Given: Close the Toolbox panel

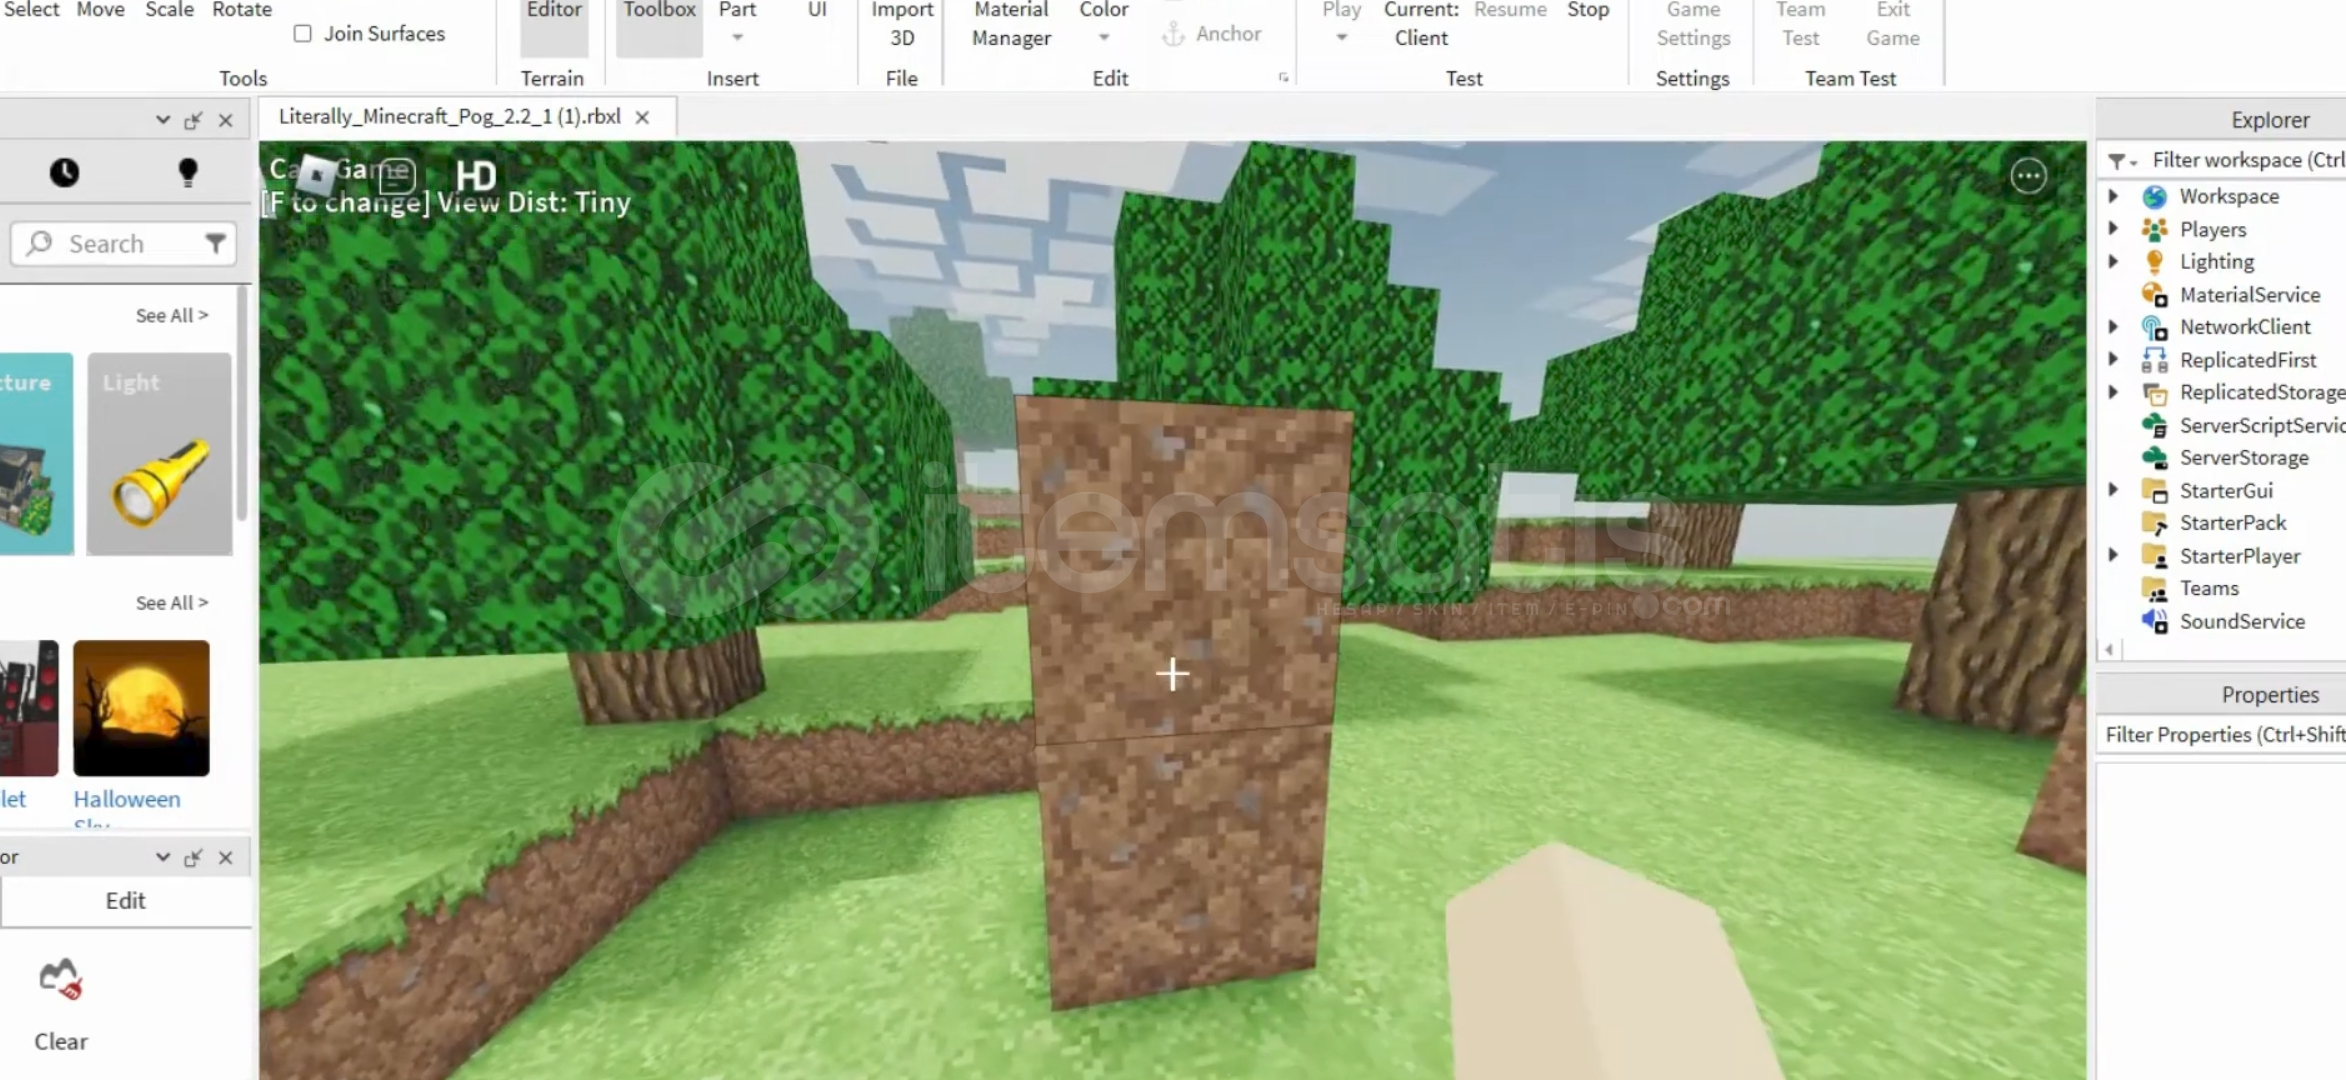Looking at the screenshot, I should tap(226, 120).
